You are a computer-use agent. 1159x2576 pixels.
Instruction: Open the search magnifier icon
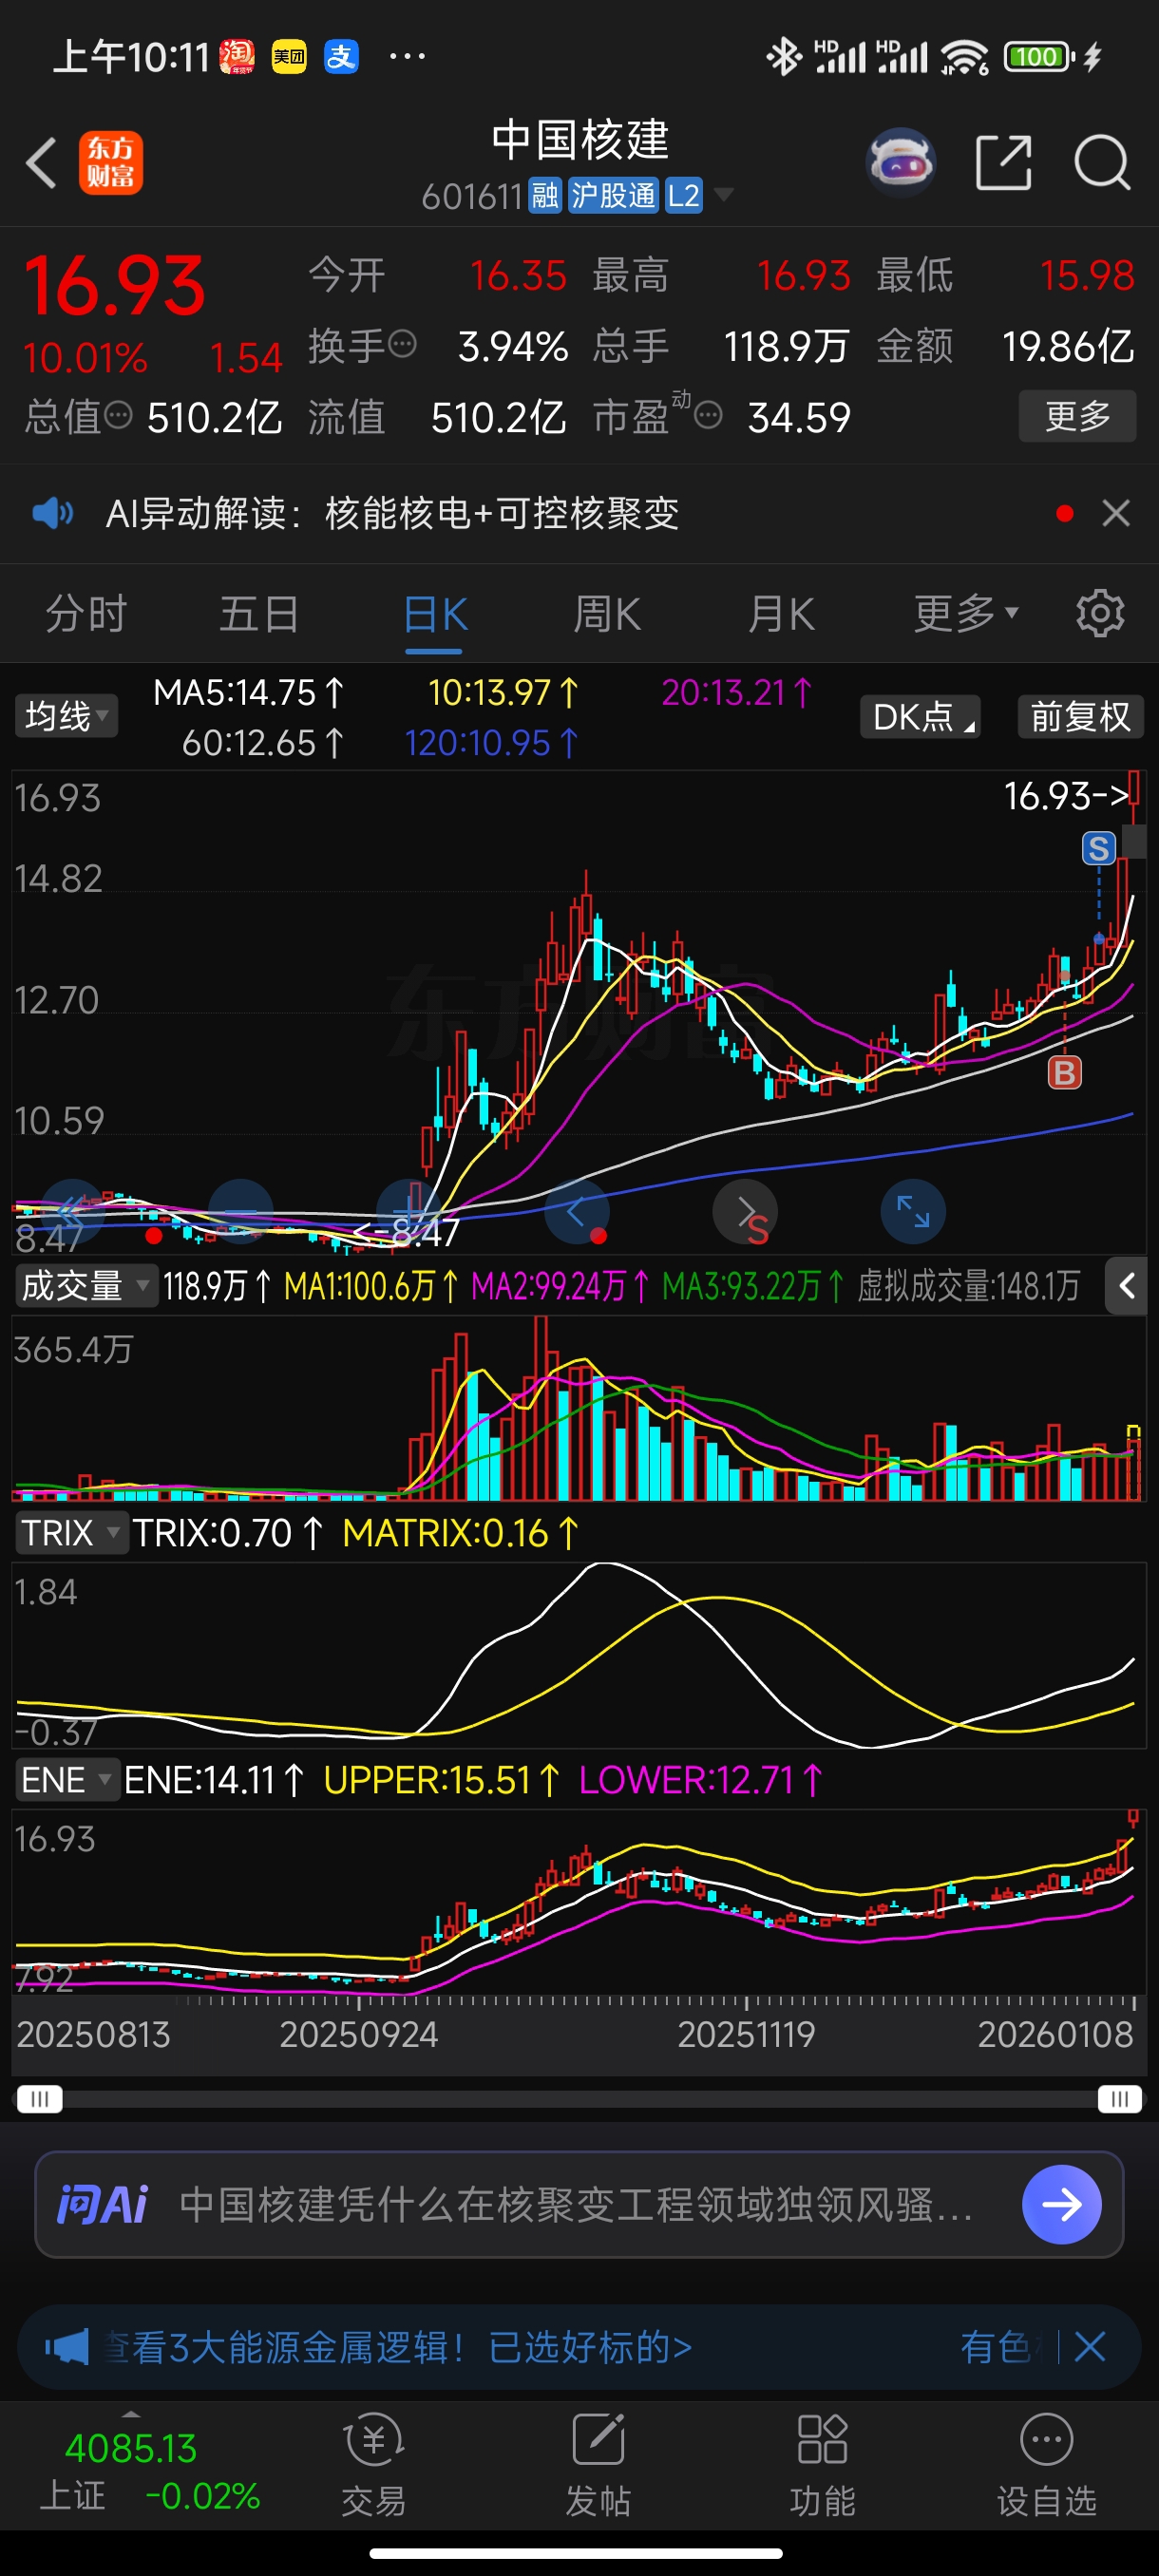click(1102, 162)
